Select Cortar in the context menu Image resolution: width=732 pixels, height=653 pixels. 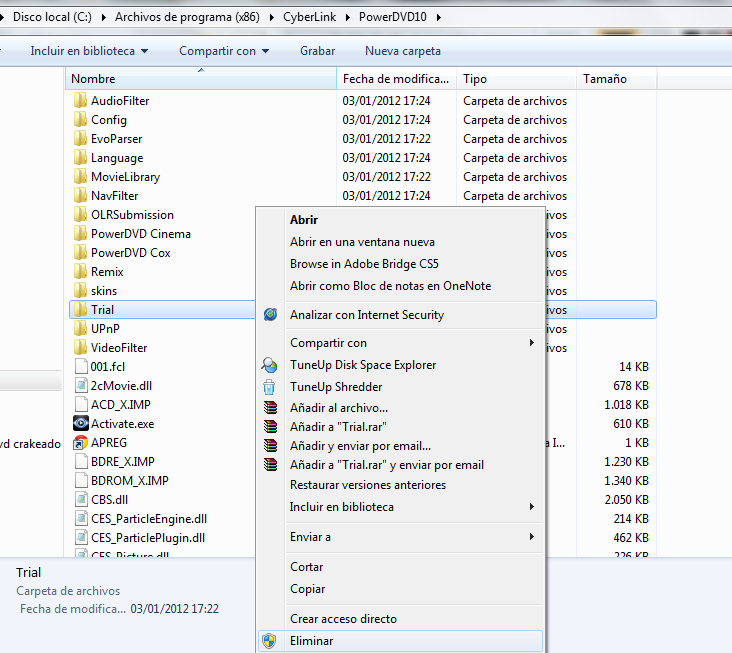[x=306, y=567]
